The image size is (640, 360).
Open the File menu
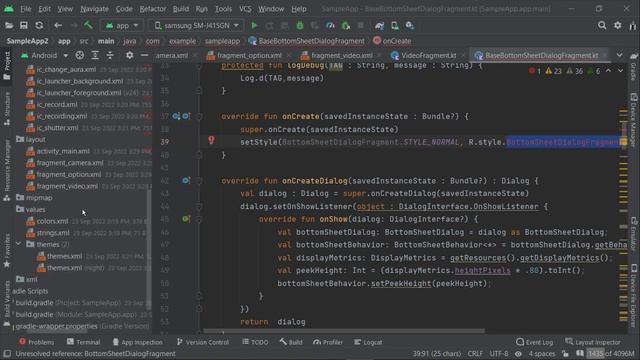pos(25,9)
